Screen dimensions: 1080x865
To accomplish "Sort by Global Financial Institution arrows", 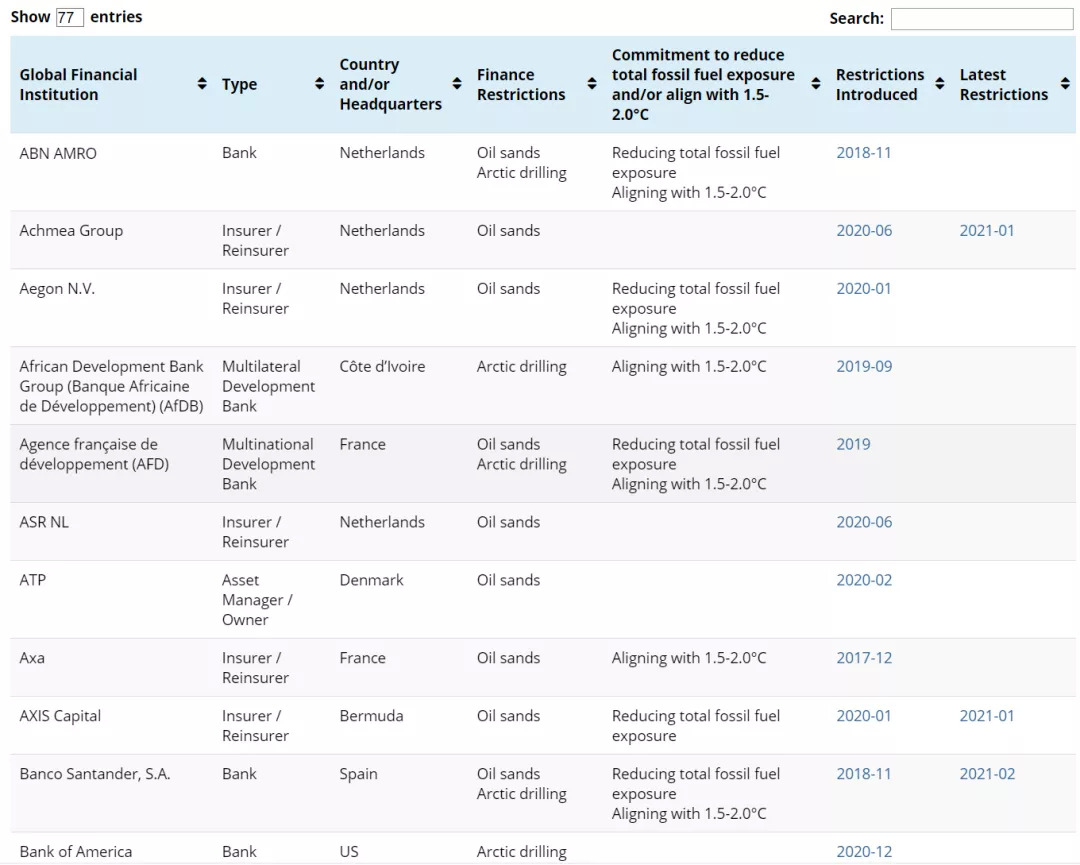I will click(202, 84).
